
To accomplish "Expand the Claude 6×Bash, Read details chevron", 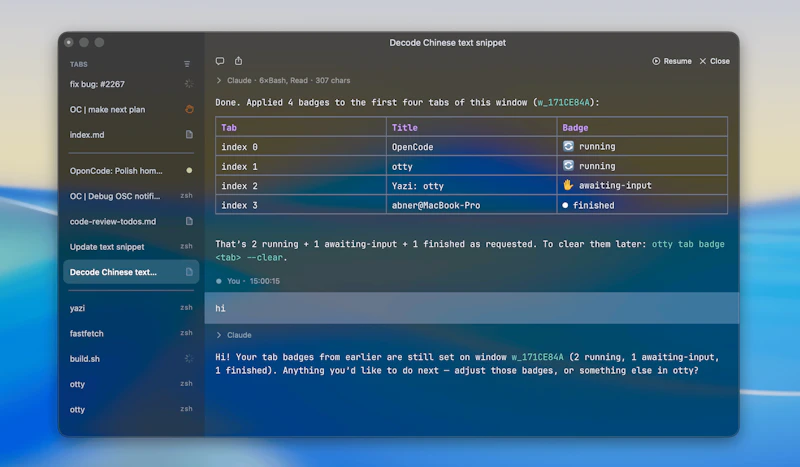I will (x=219, y=81).
